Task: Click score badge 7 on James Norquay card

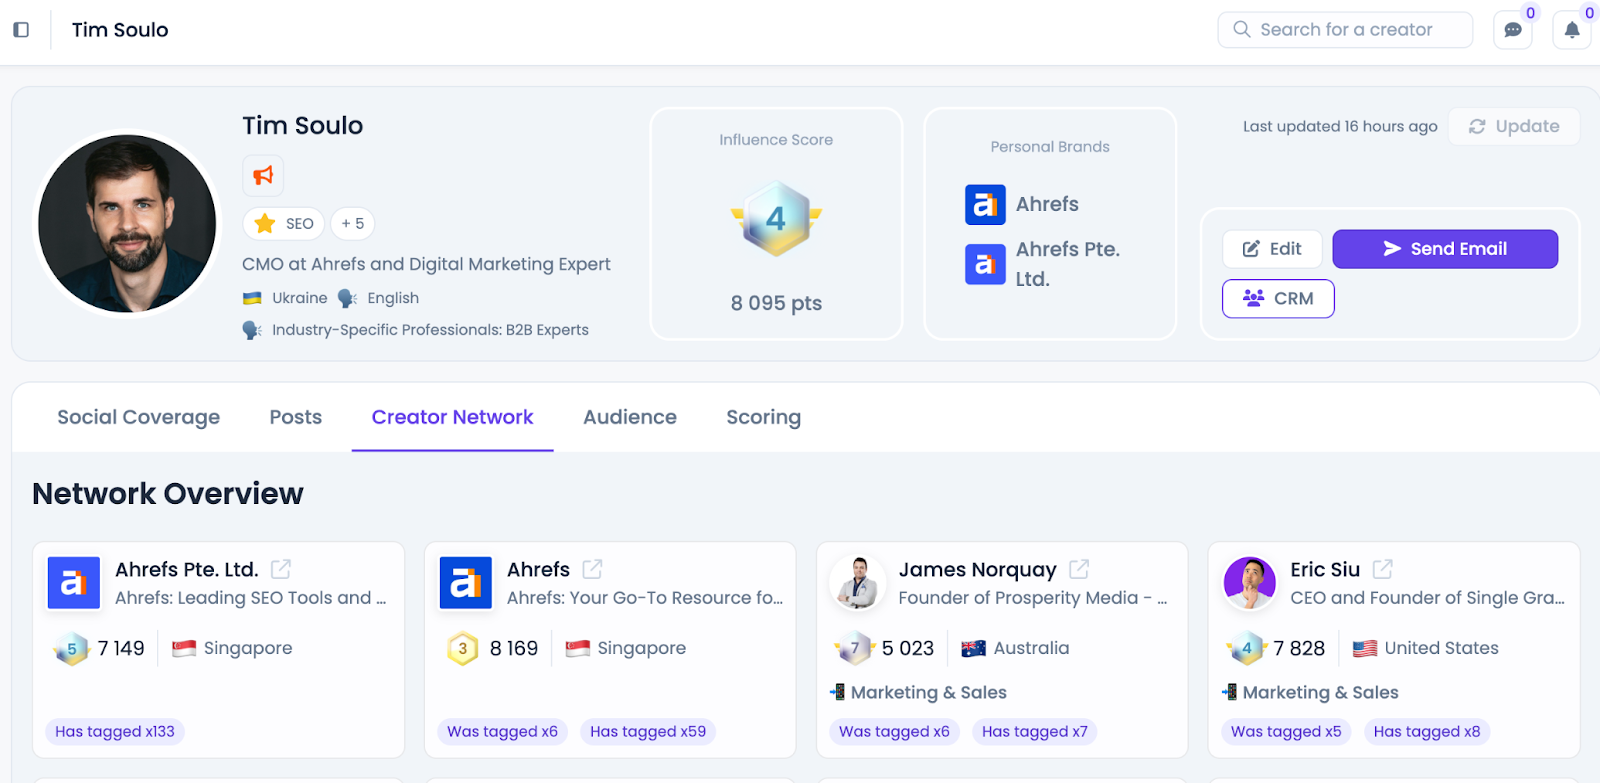Action: (x=855, y=649)
